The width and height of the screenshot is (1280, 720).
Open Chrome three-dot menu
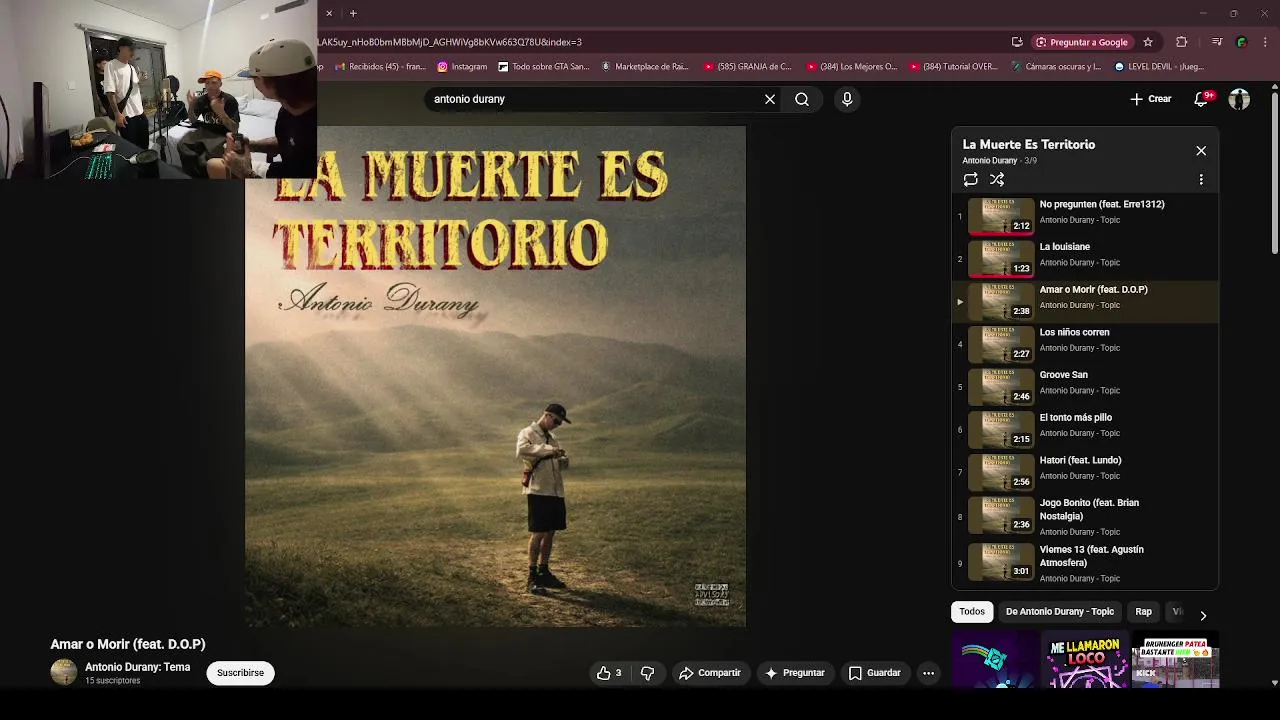[x=1266, y=42]
